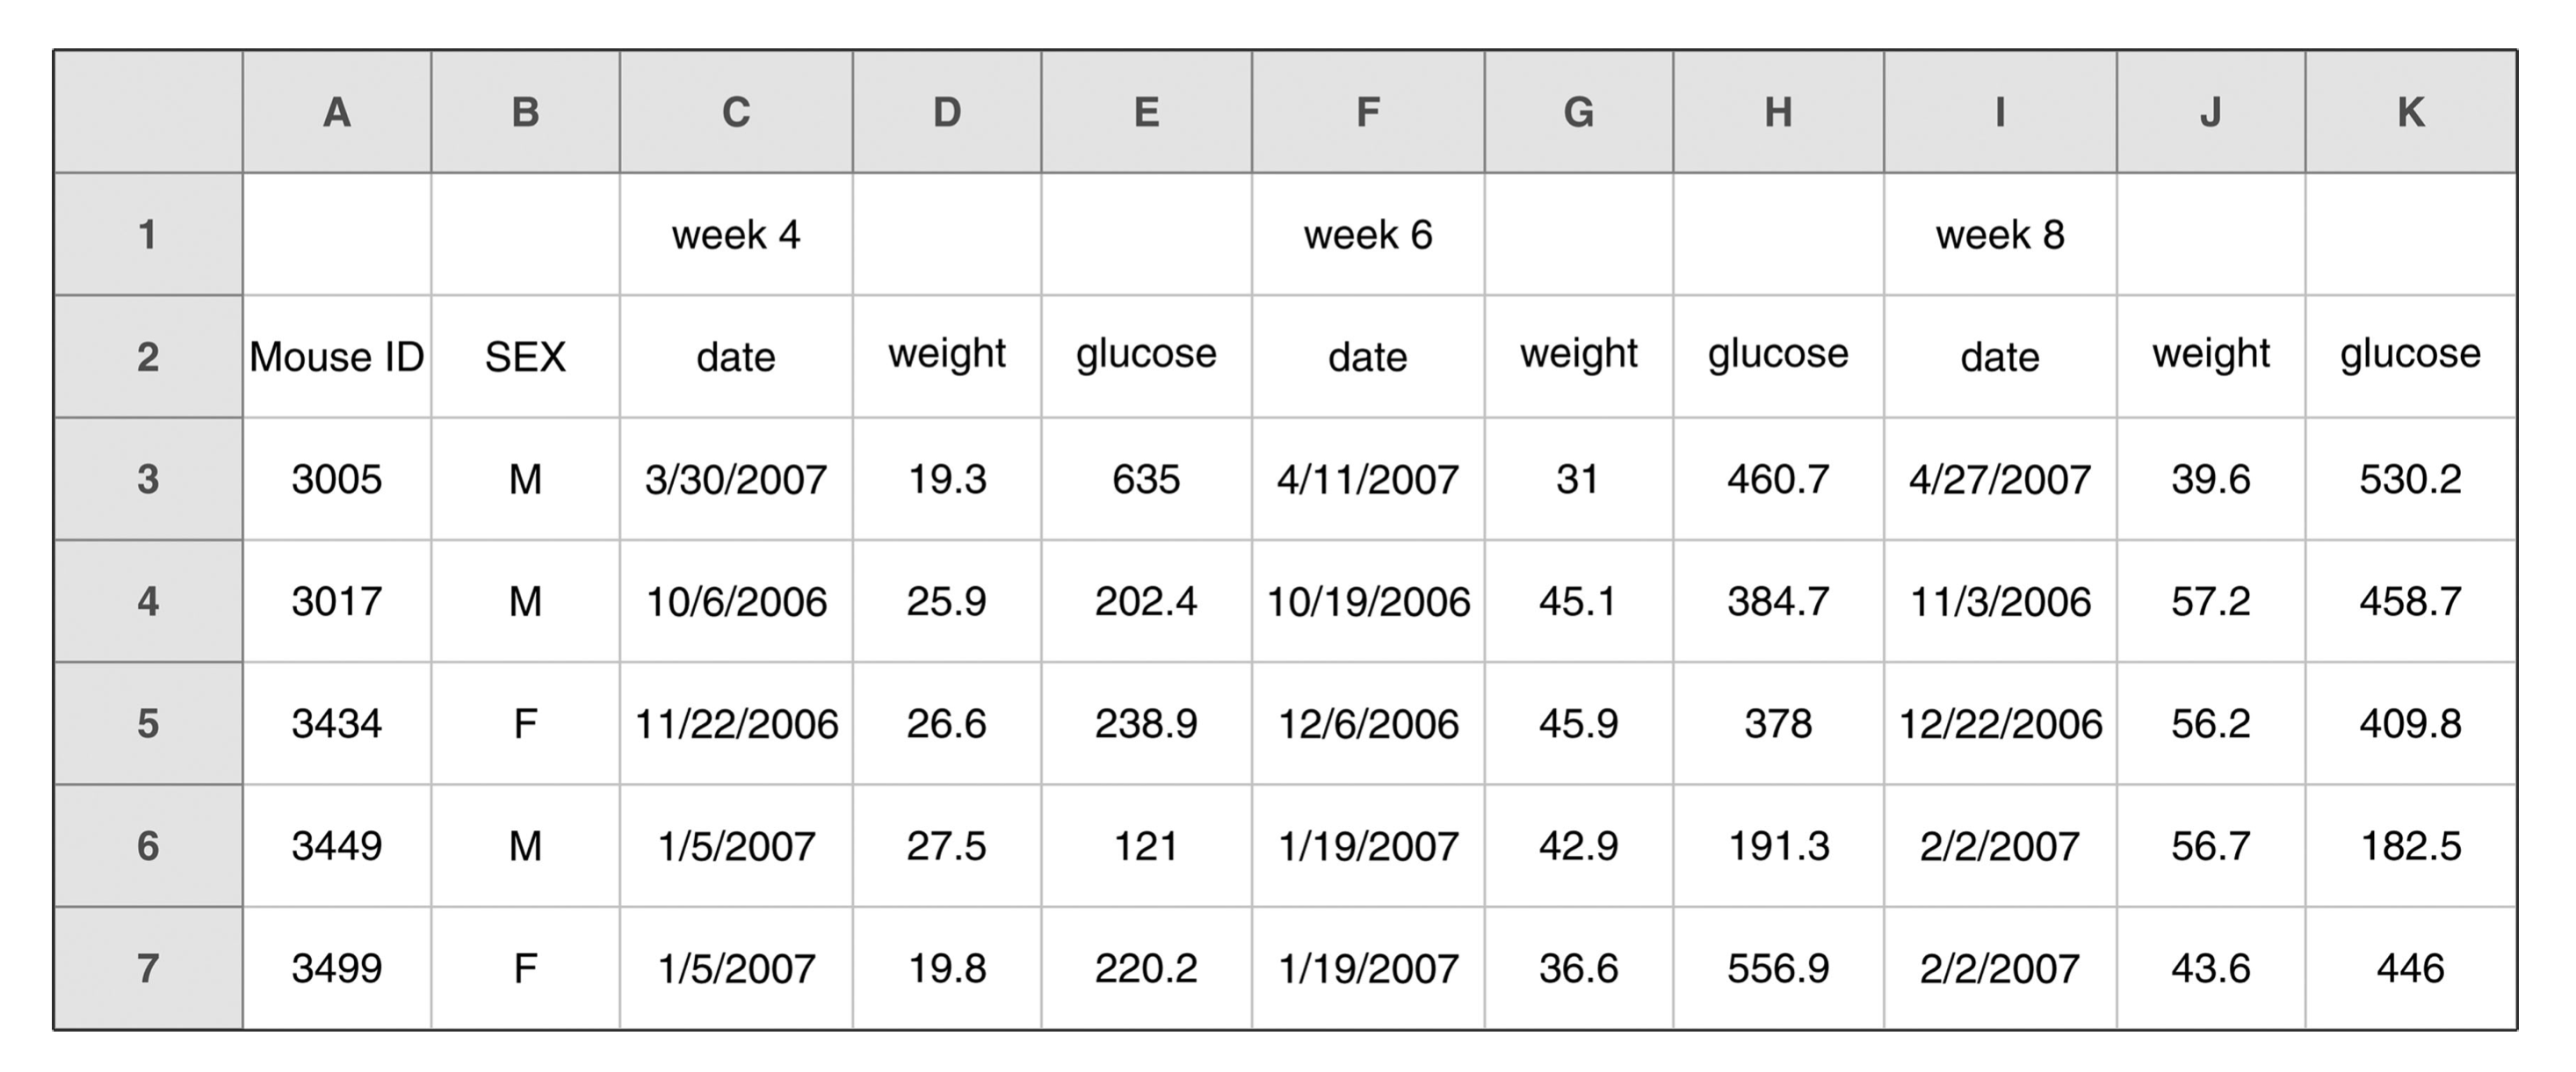Click the cell with date 10/19/2006
Image resolution: width=2576 pixels, height=1072 pixels.
pyautogui.click(x=1368, y=602)
